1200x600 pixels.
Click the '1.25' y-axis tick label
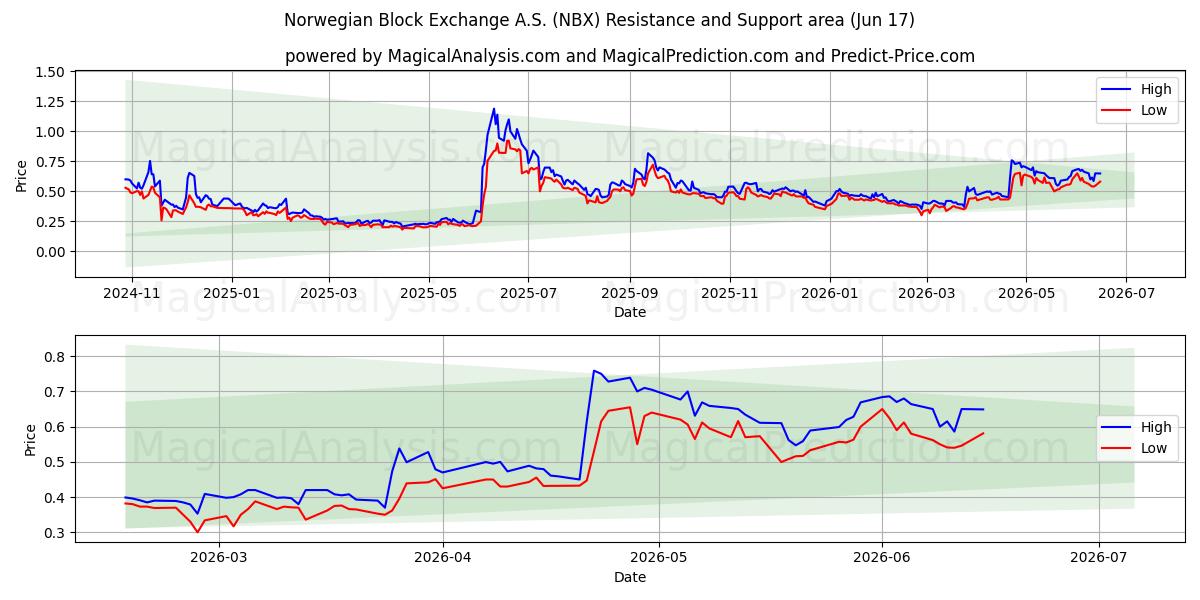(x=50, y=102)
